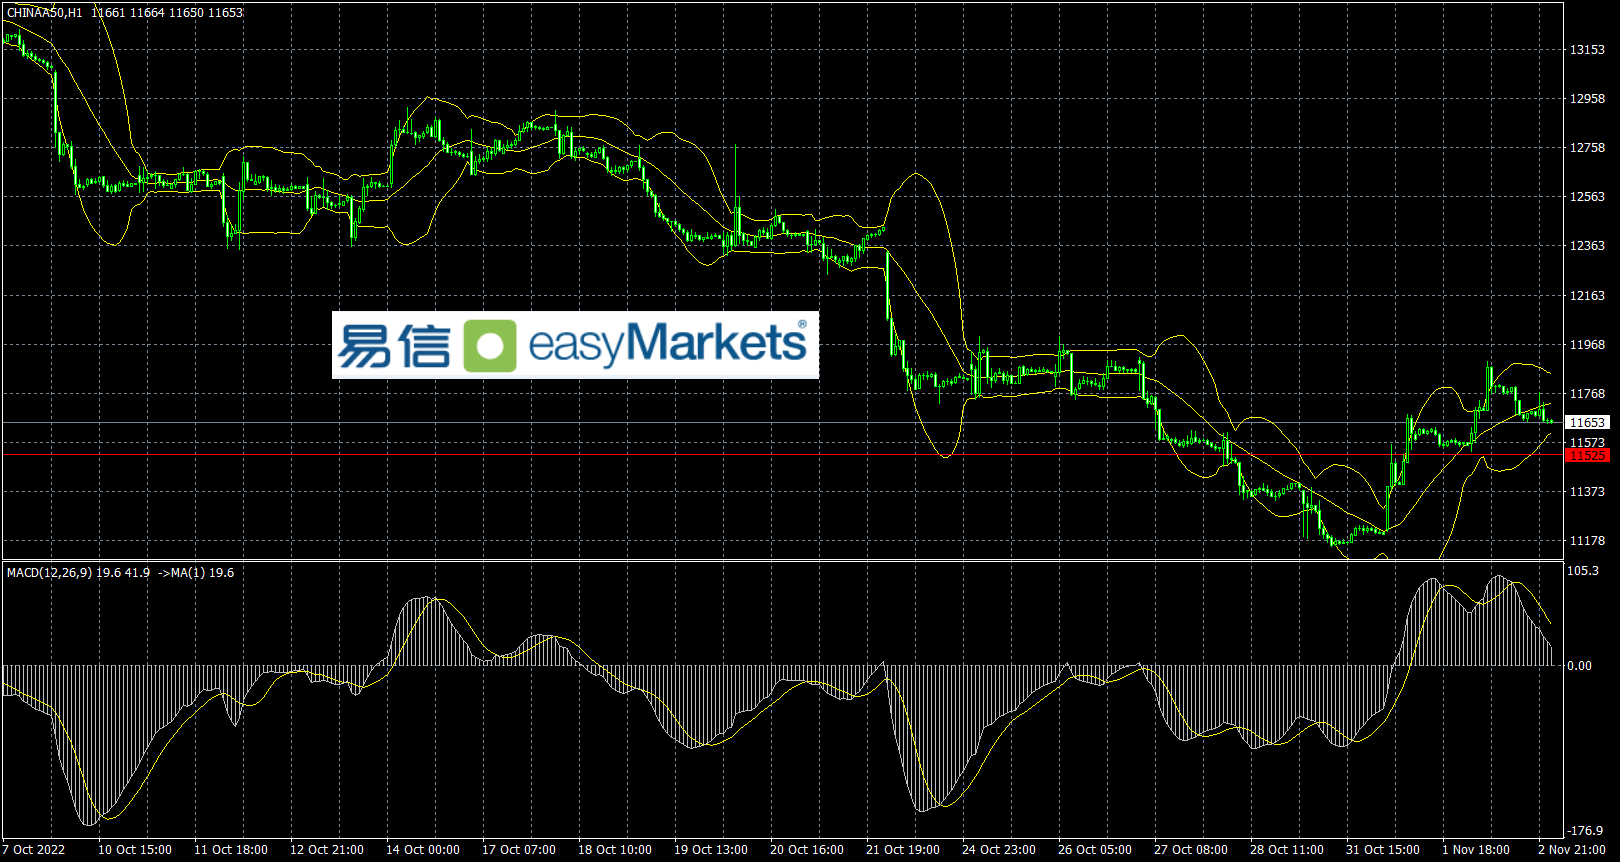This screenshot has height=862, width=1620.
Task: Click the 1 Nov 18:00 time label
Action: 1476,850
